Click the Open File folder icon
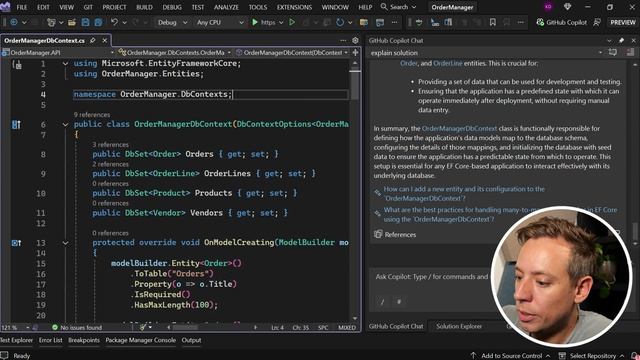The image size is (640, 360). [x=72, y=22]
